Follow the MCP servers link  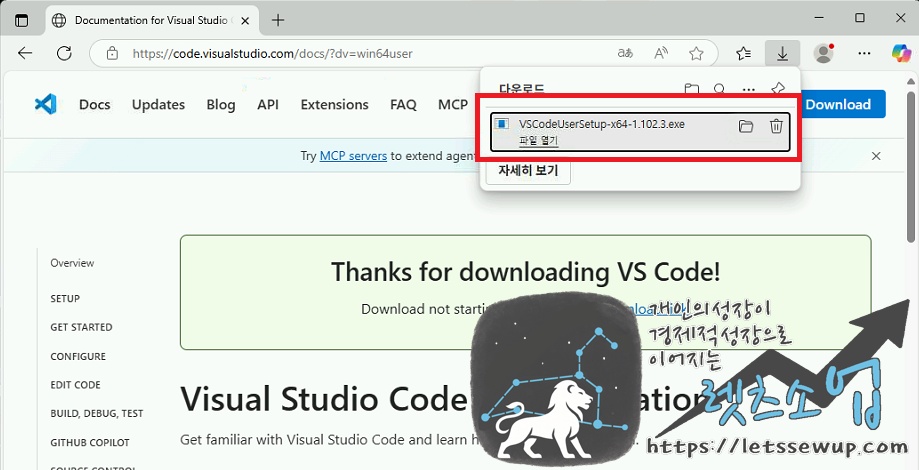tap(353, 156)
